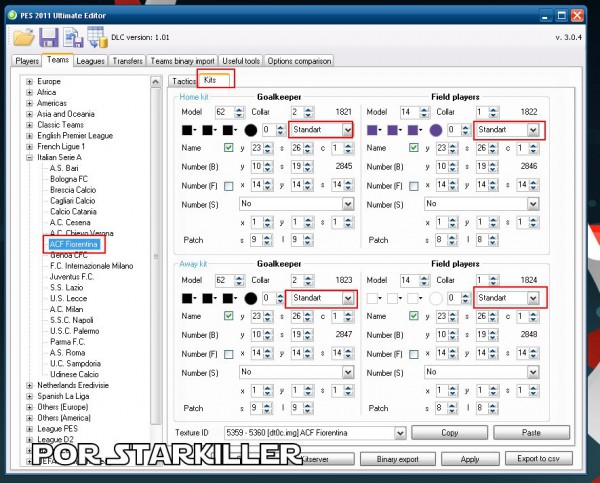Click home goalkeeper first black color swatch

pyautogui.click(x=187, y=130)
